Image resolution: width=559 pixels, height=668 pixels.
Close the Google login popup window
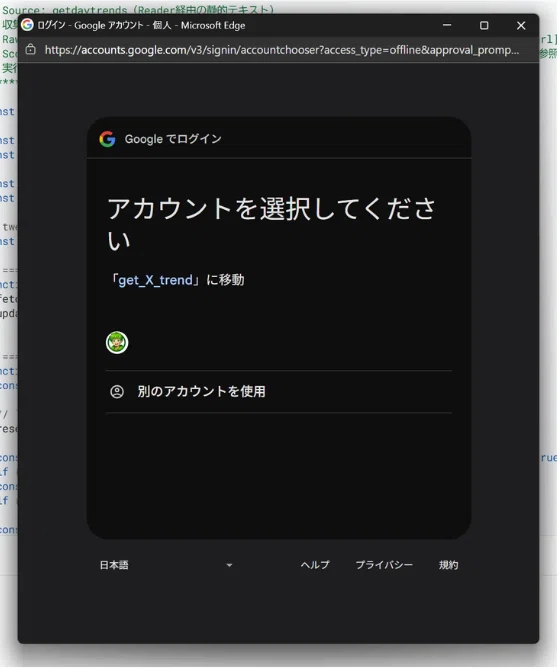[x=521, y=25]
